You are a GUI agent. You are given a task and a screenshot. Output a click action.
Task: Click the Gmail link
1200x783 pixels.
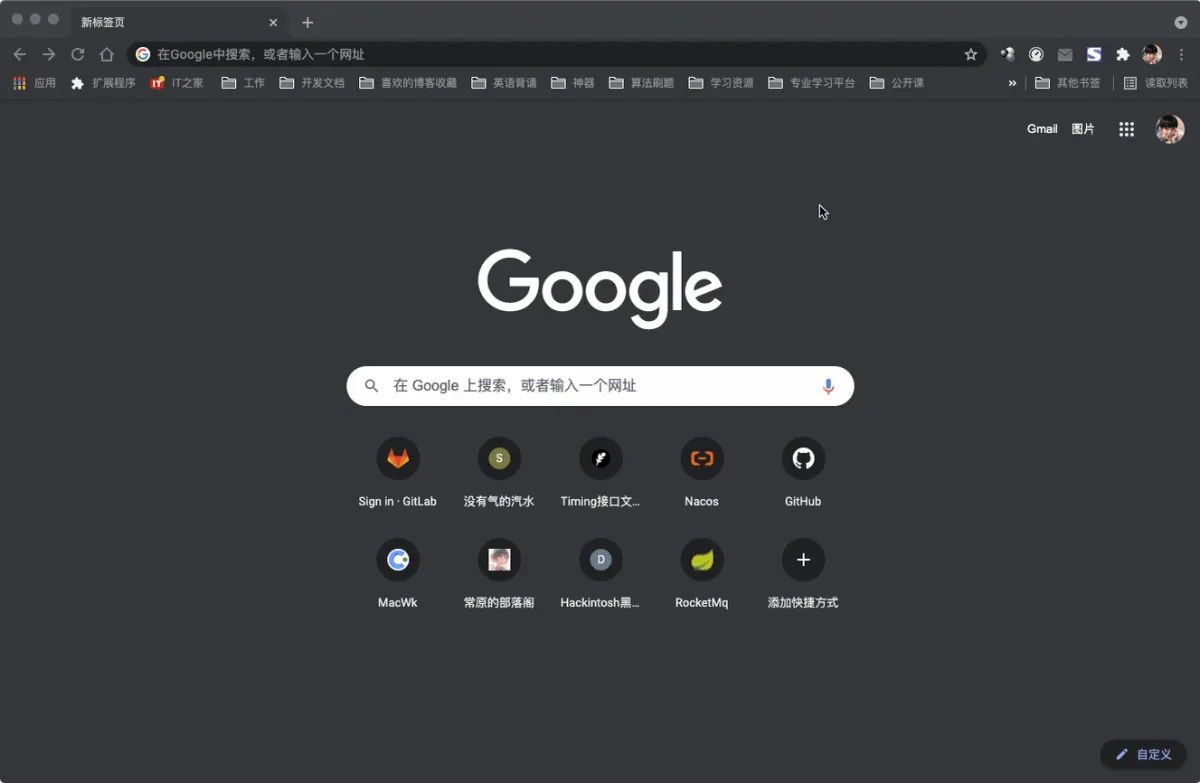point(1042,129)
